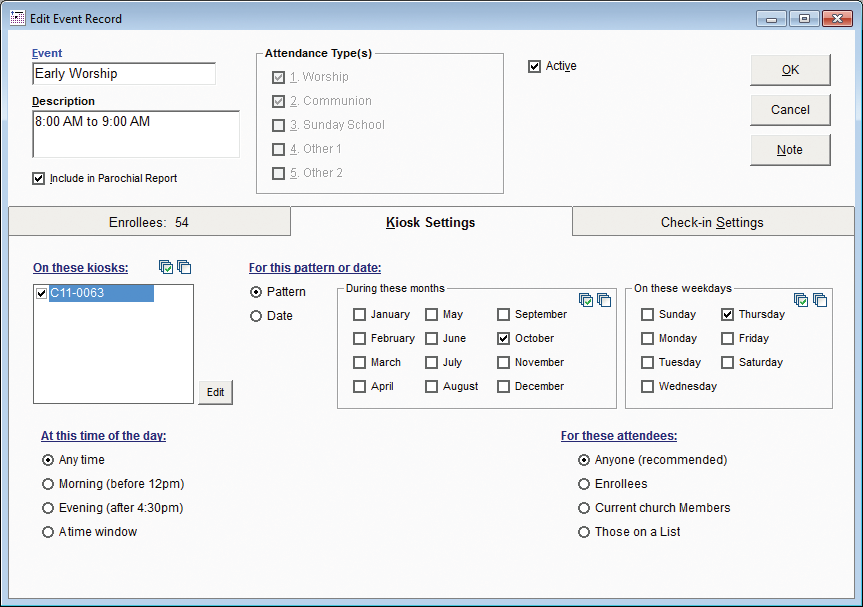Switch to the Check-in Settings tab
The image size is (863, 607).
712,222
